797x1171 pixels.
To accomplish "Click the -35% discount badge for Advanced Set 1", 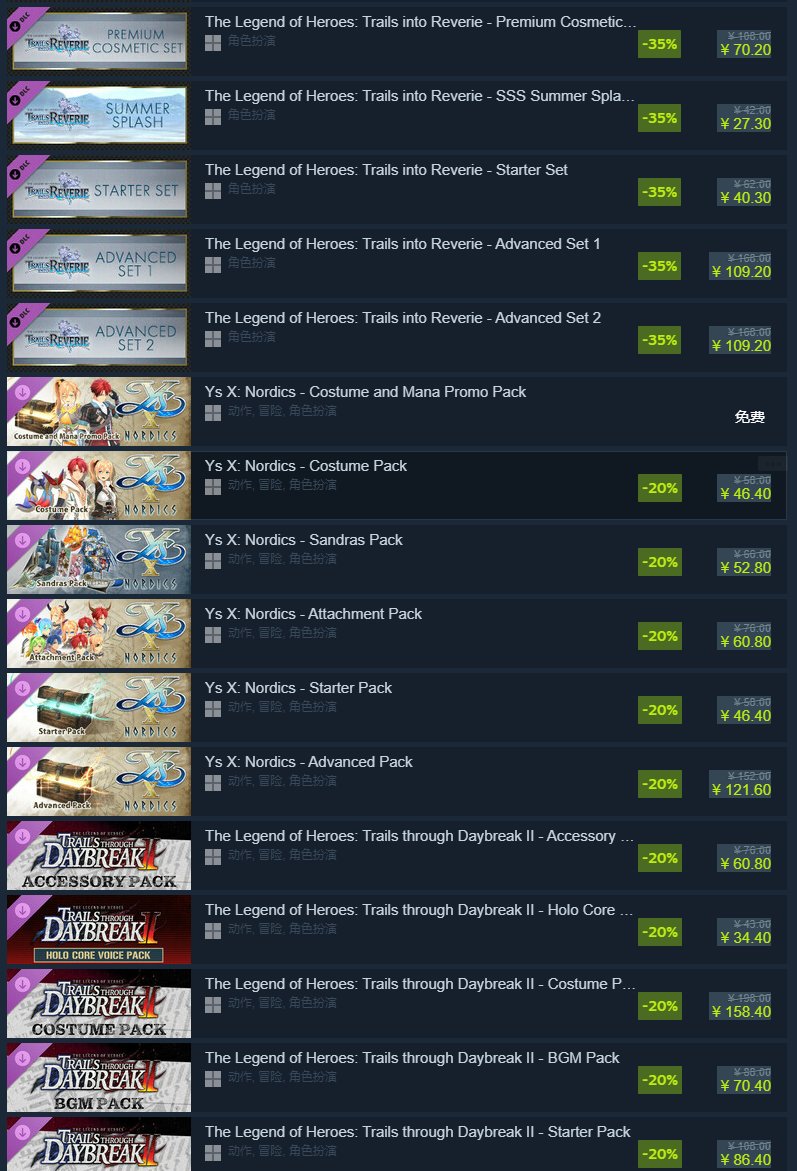I will pyautogui.click(x=660, y=266).
